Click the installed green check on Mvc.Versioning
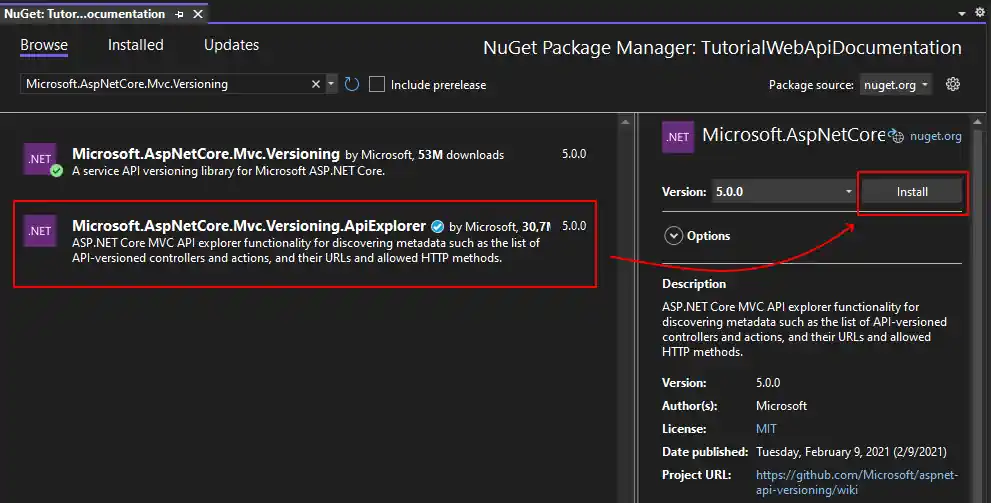 (x=57, y=171)
